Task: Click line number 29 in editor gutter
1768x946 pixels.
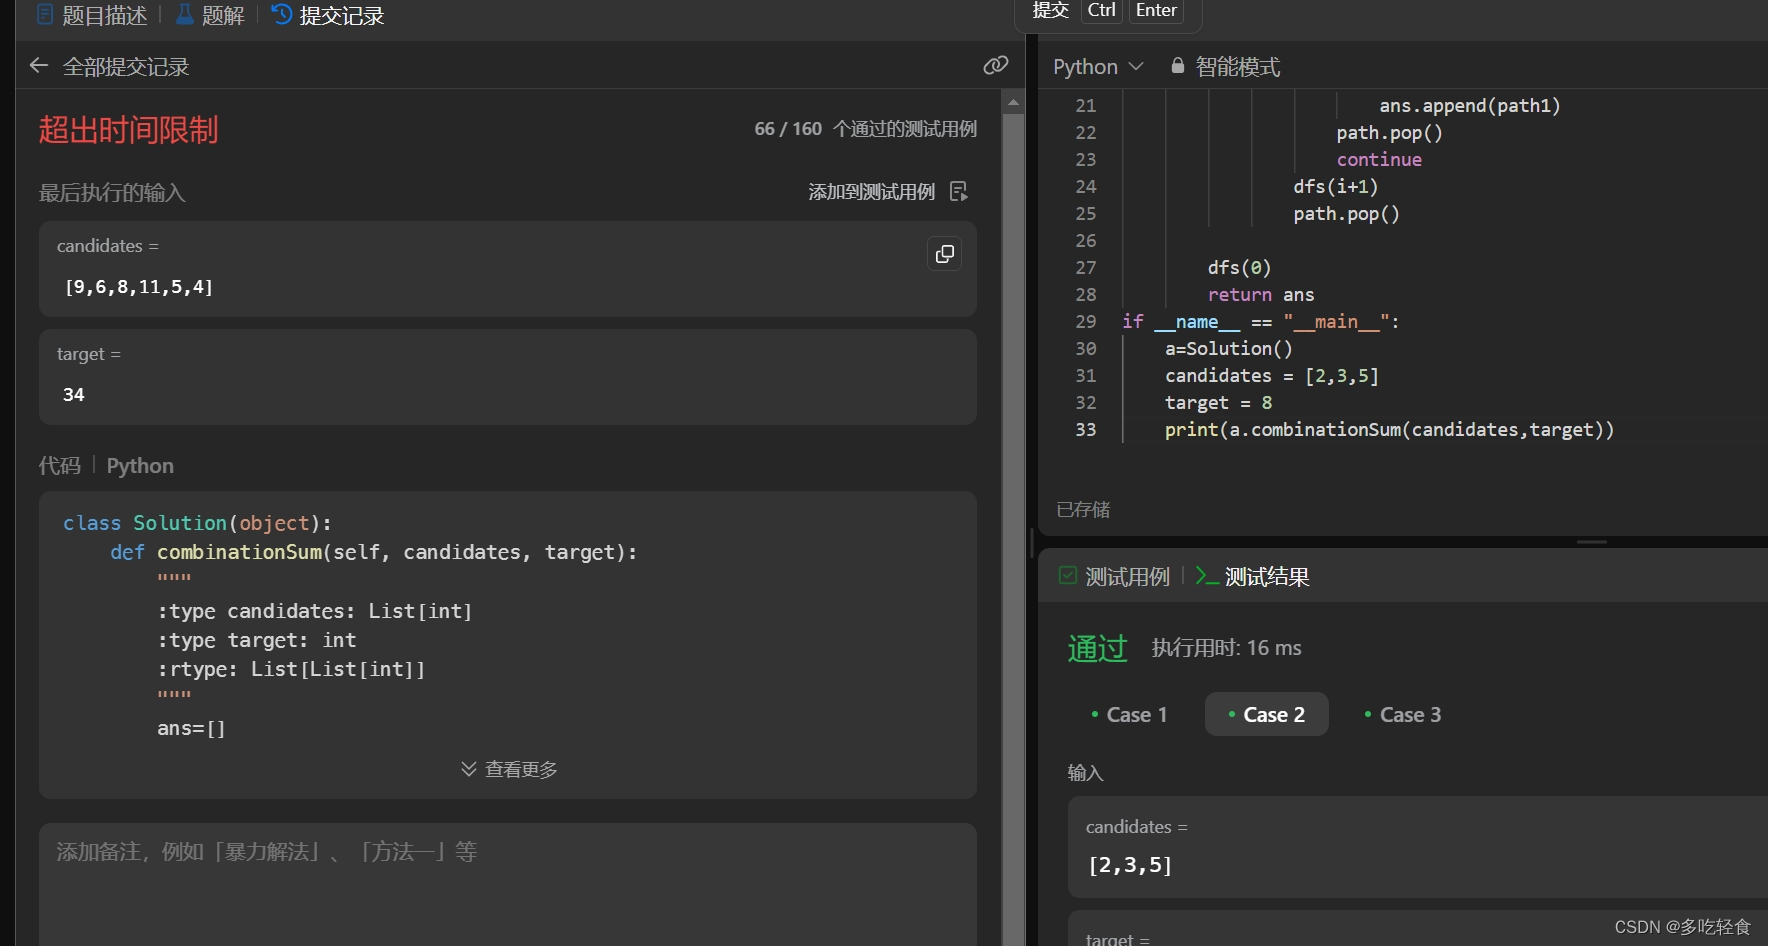Action: tap(1086, 322)
